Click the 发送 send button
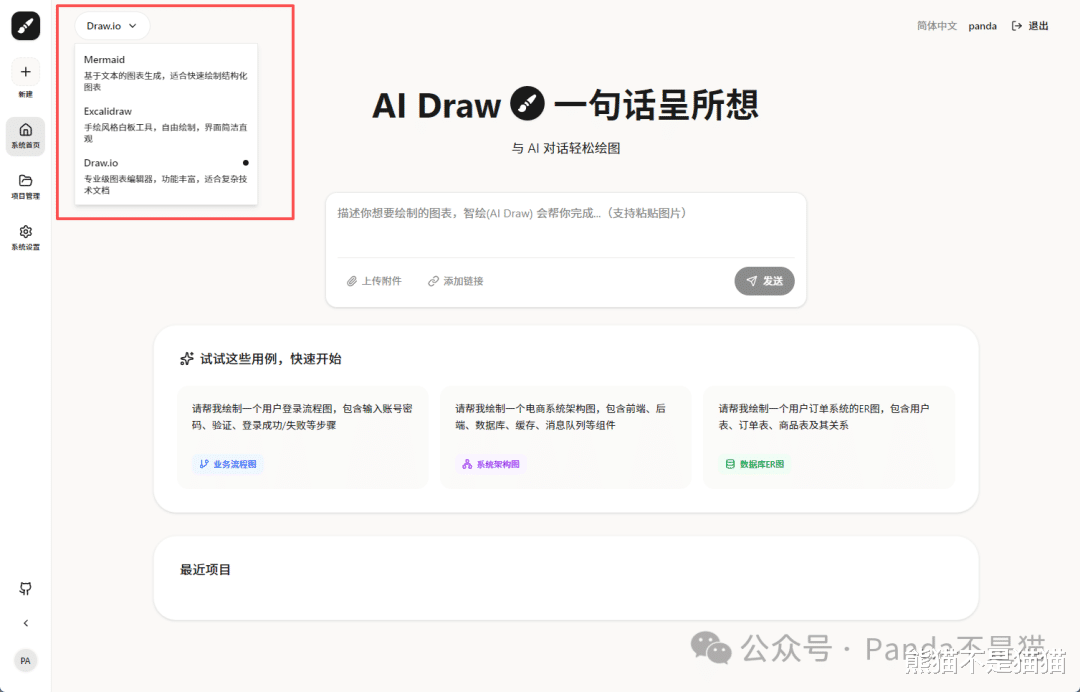This screenshot has height=692, width=1080. tap(764, 281)
